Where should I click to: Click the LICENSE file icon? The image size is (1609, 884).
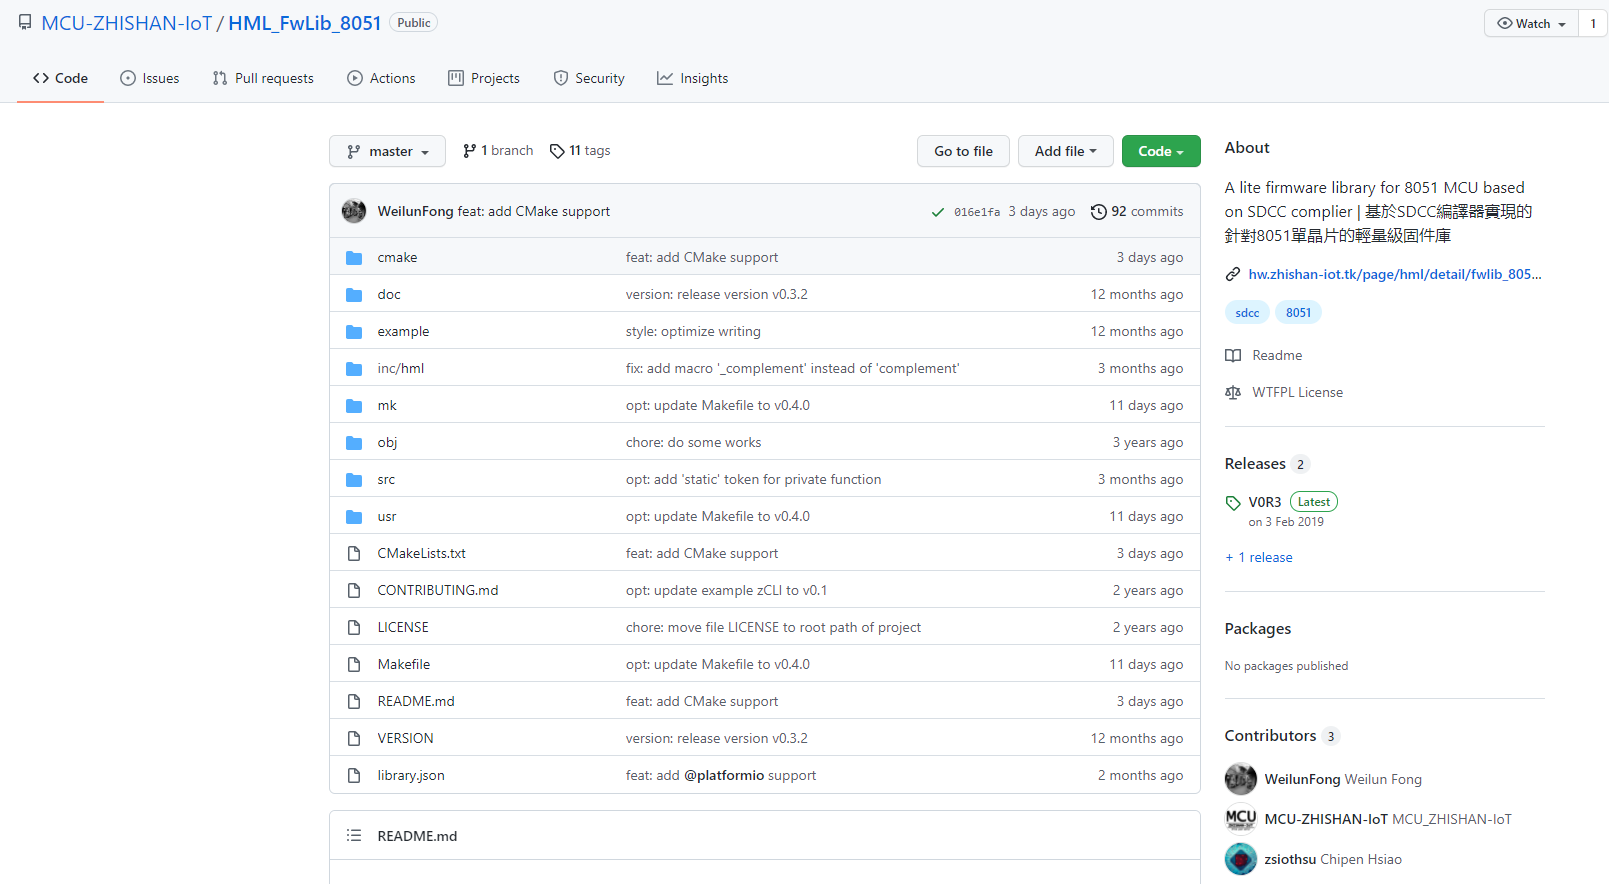tap(354, 628)
